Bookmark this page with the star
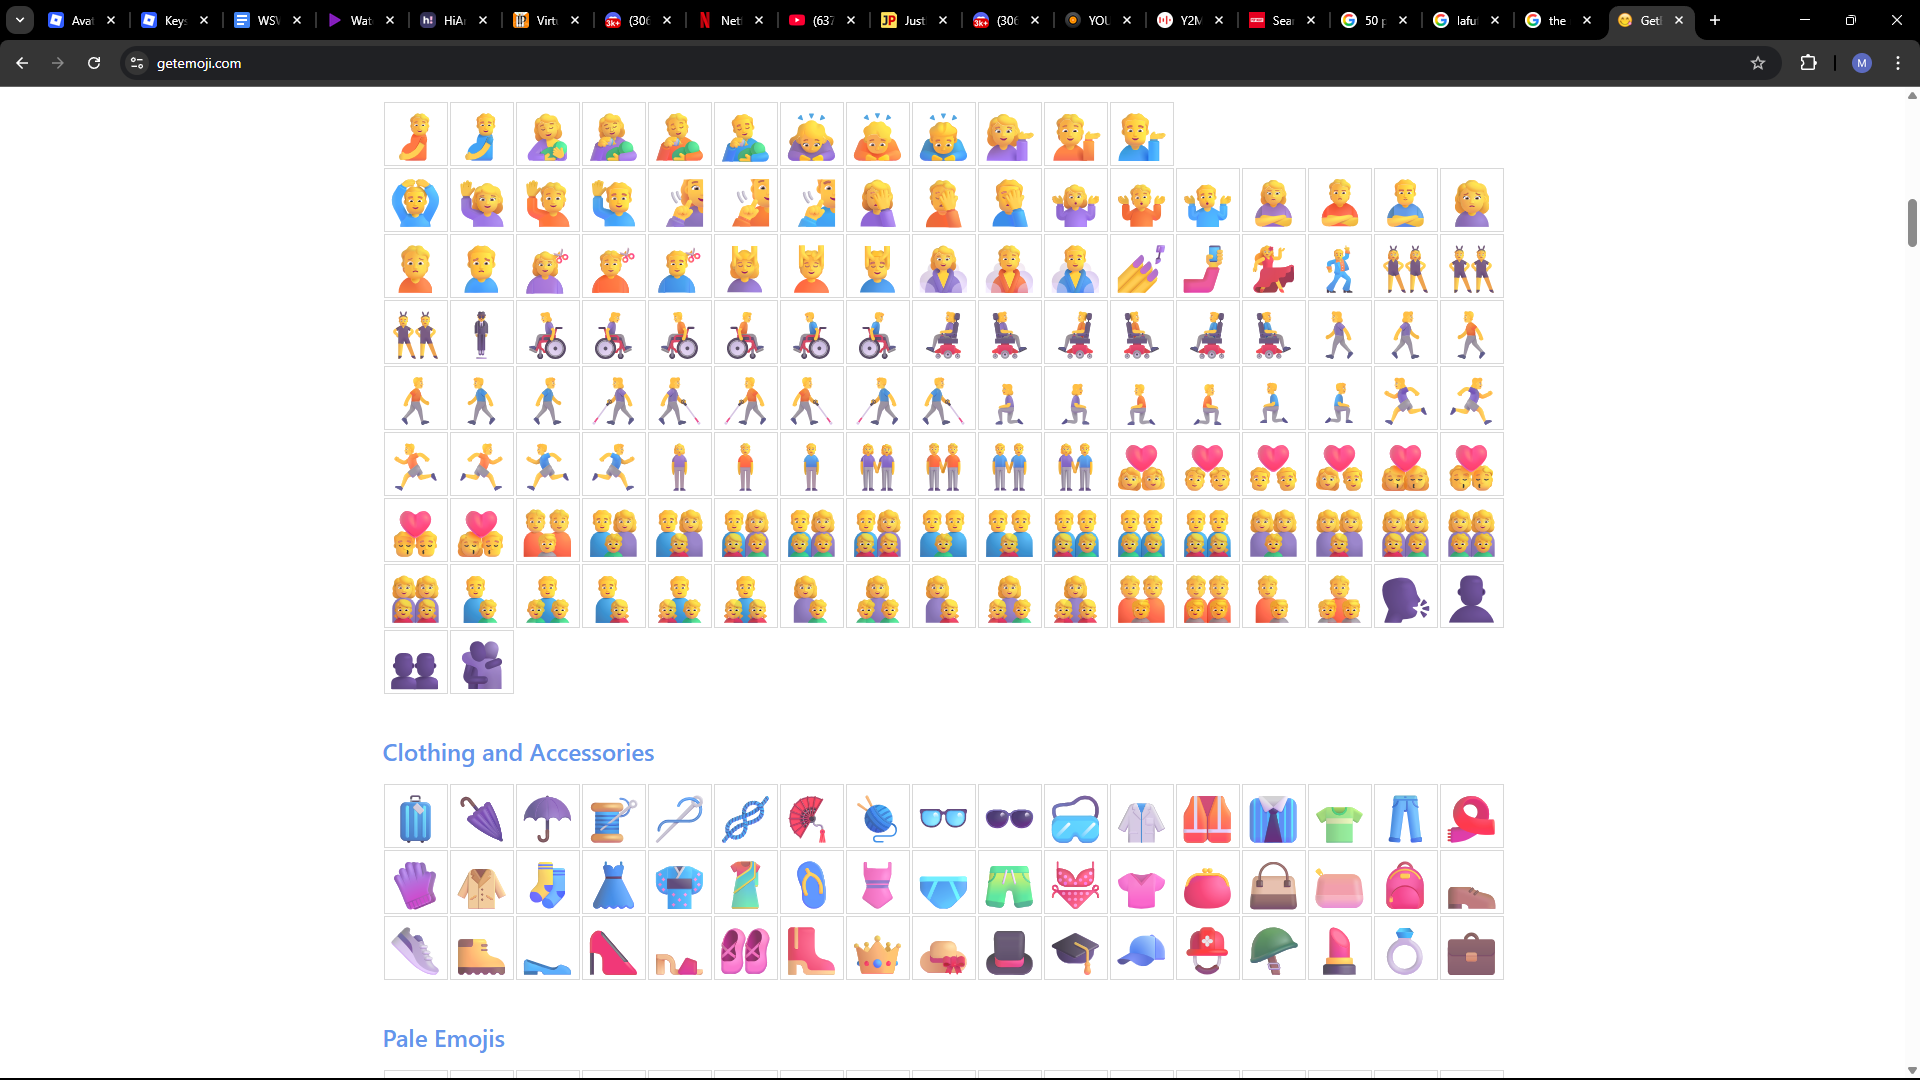This screenshot has height=1080, width=1920. (x=1758, y=63)
